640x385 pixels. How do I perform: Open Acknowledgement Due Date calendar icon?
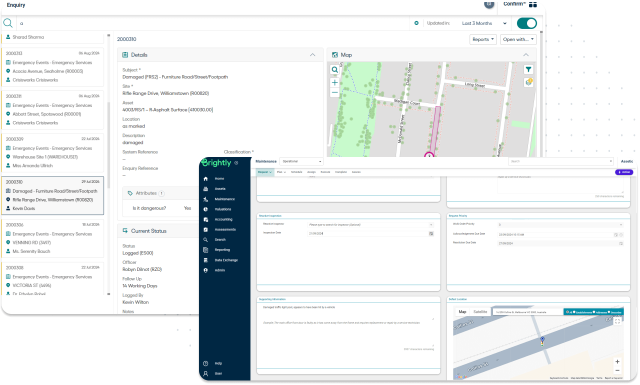click(616, 235)
